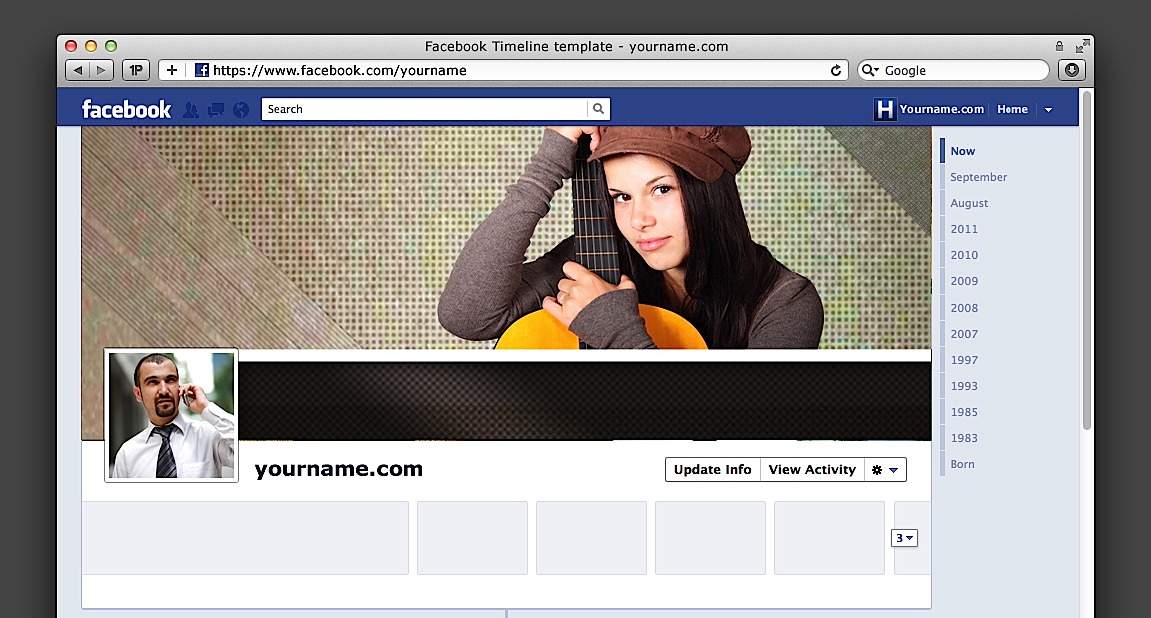1151x618 pixels.
Task: Click the H profile avatar icon
Action: click(x=885, y=109)
